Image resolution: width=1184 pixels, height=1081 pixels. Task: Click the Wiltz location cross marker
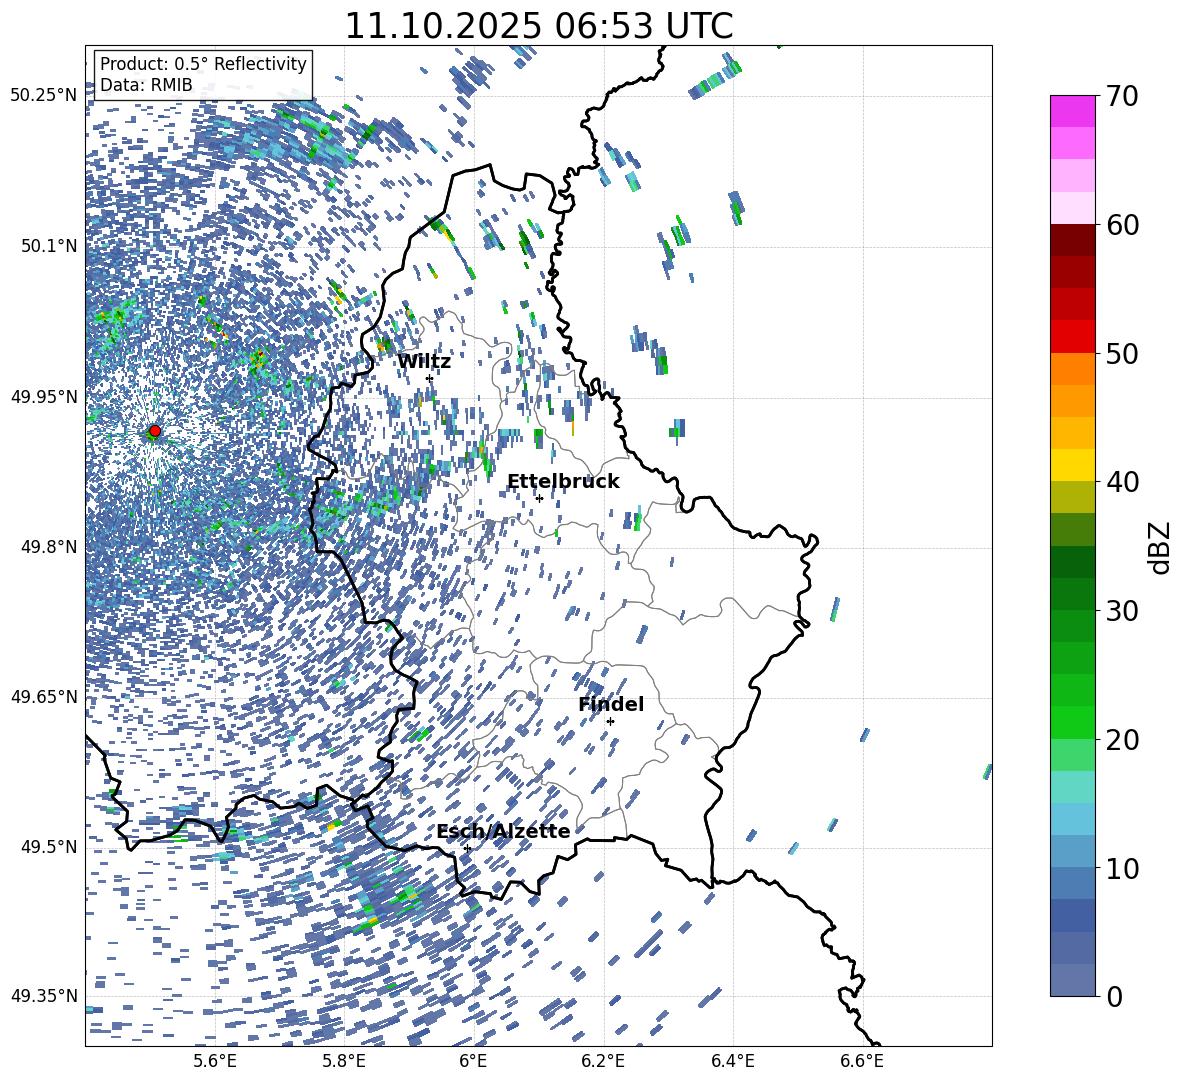point(429,378)
